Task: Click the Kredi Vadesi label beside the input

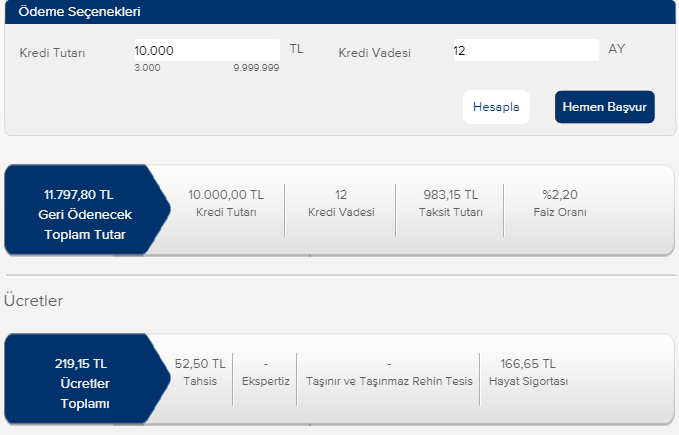Action: [x=374, y=52]
